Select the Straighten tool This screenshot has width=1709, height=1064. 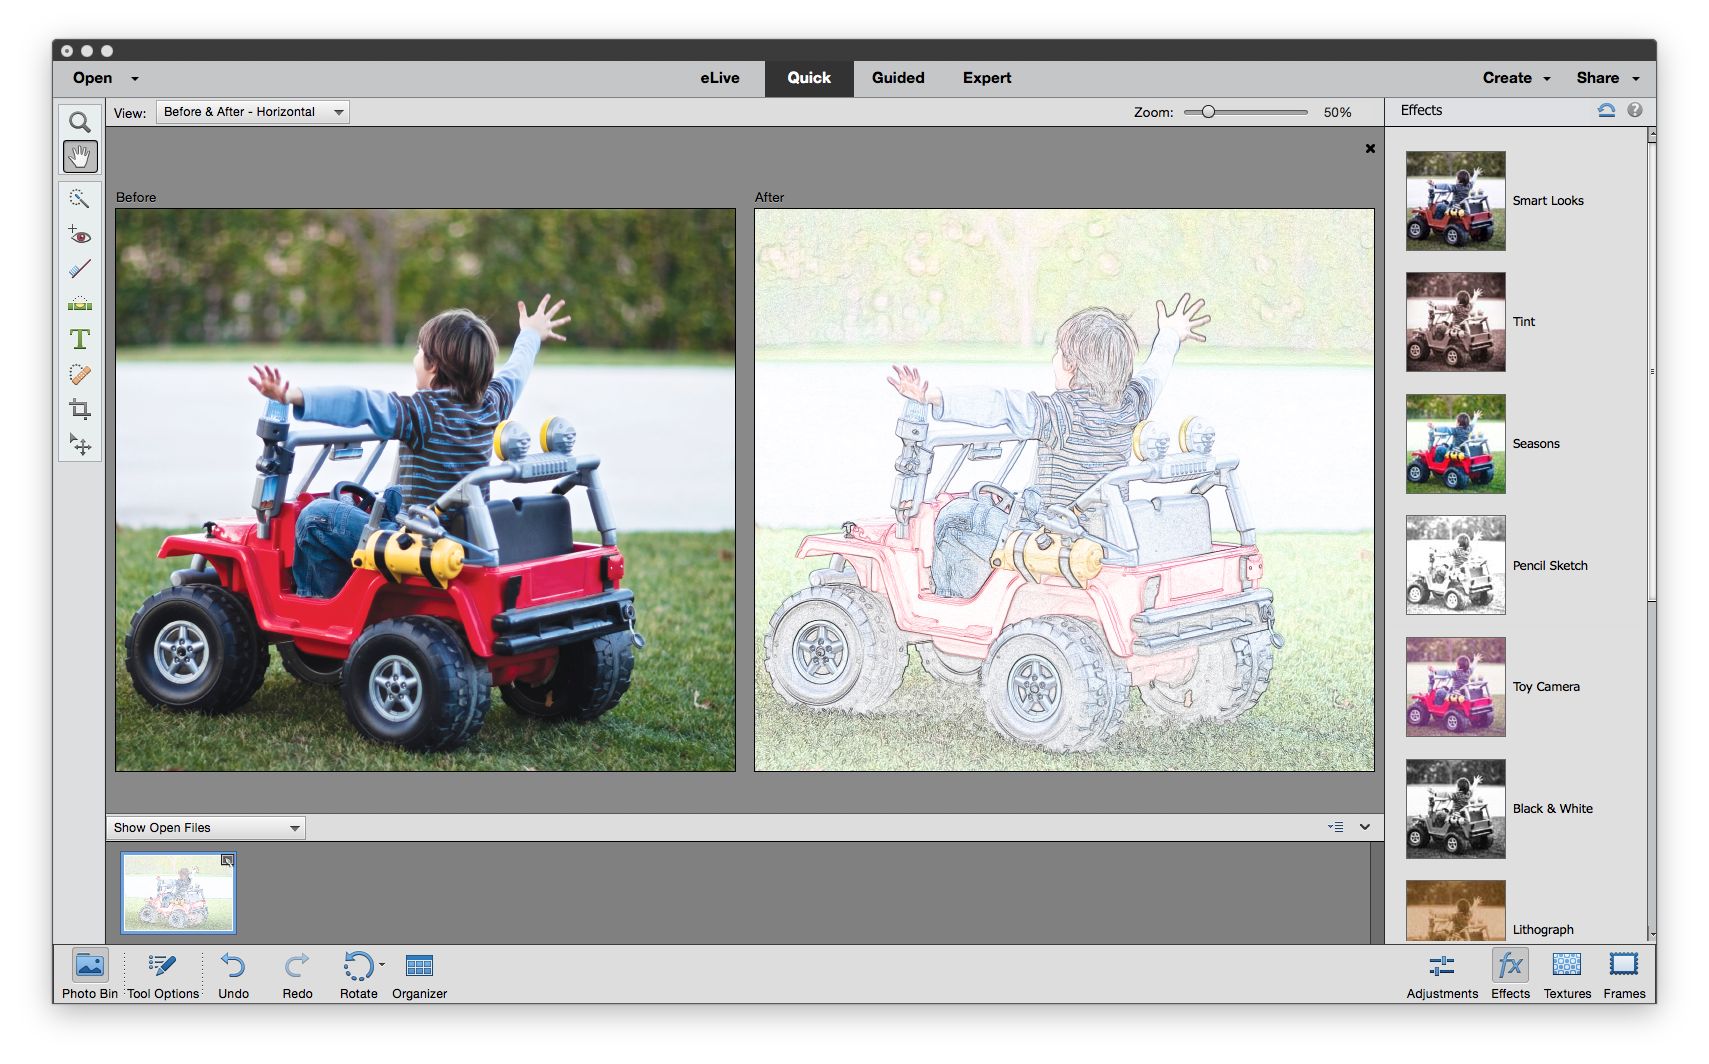point(80,304)
